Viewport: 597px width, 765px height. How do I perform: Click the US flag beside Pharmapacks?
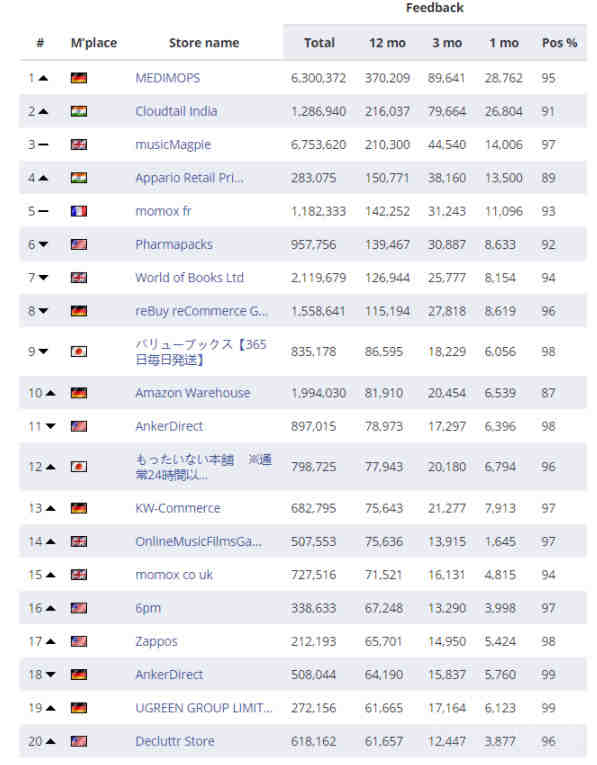[x=79, y=244]
